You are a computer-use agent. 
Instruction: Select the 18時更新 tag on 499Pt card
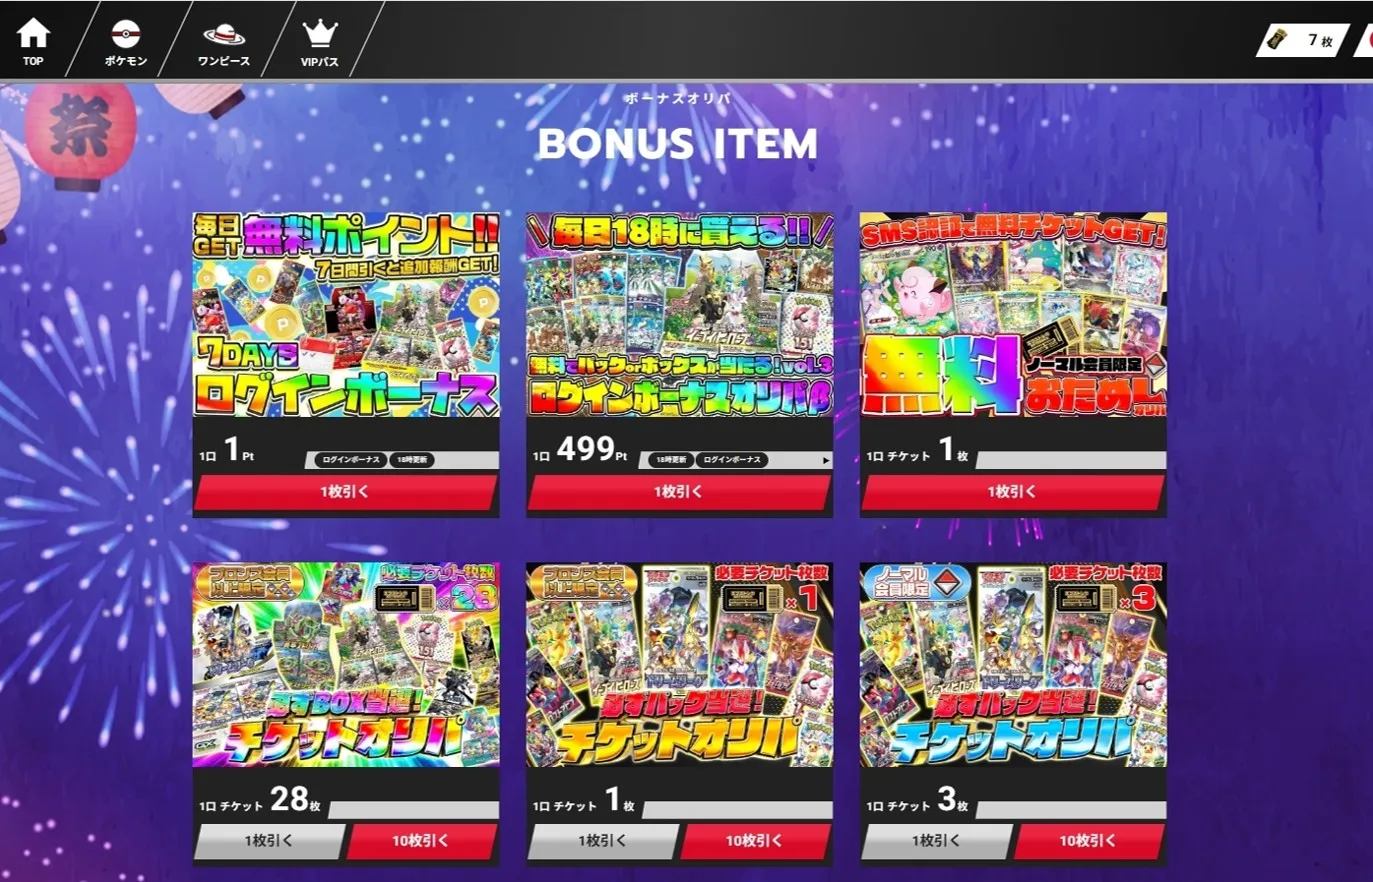point(671,460)
